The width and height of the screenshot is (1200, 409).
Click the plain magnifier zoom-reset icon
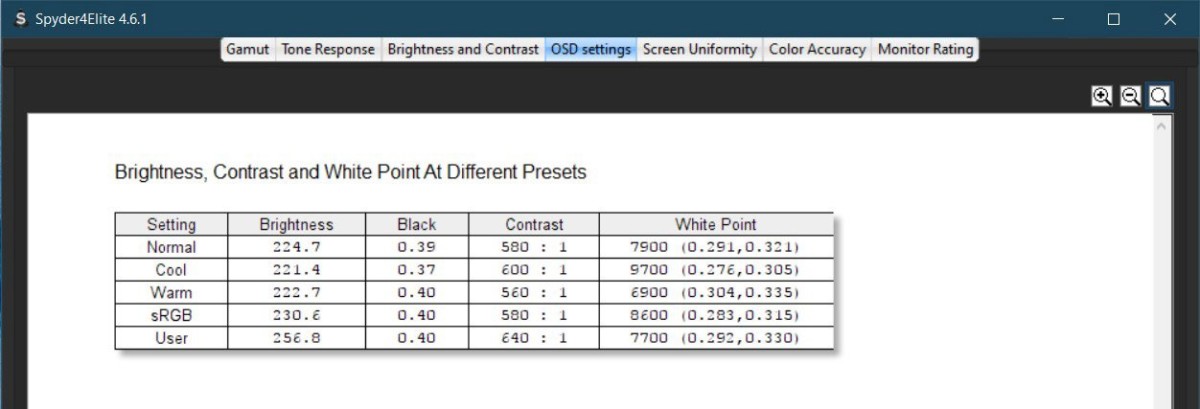[x=1159, y=96]
